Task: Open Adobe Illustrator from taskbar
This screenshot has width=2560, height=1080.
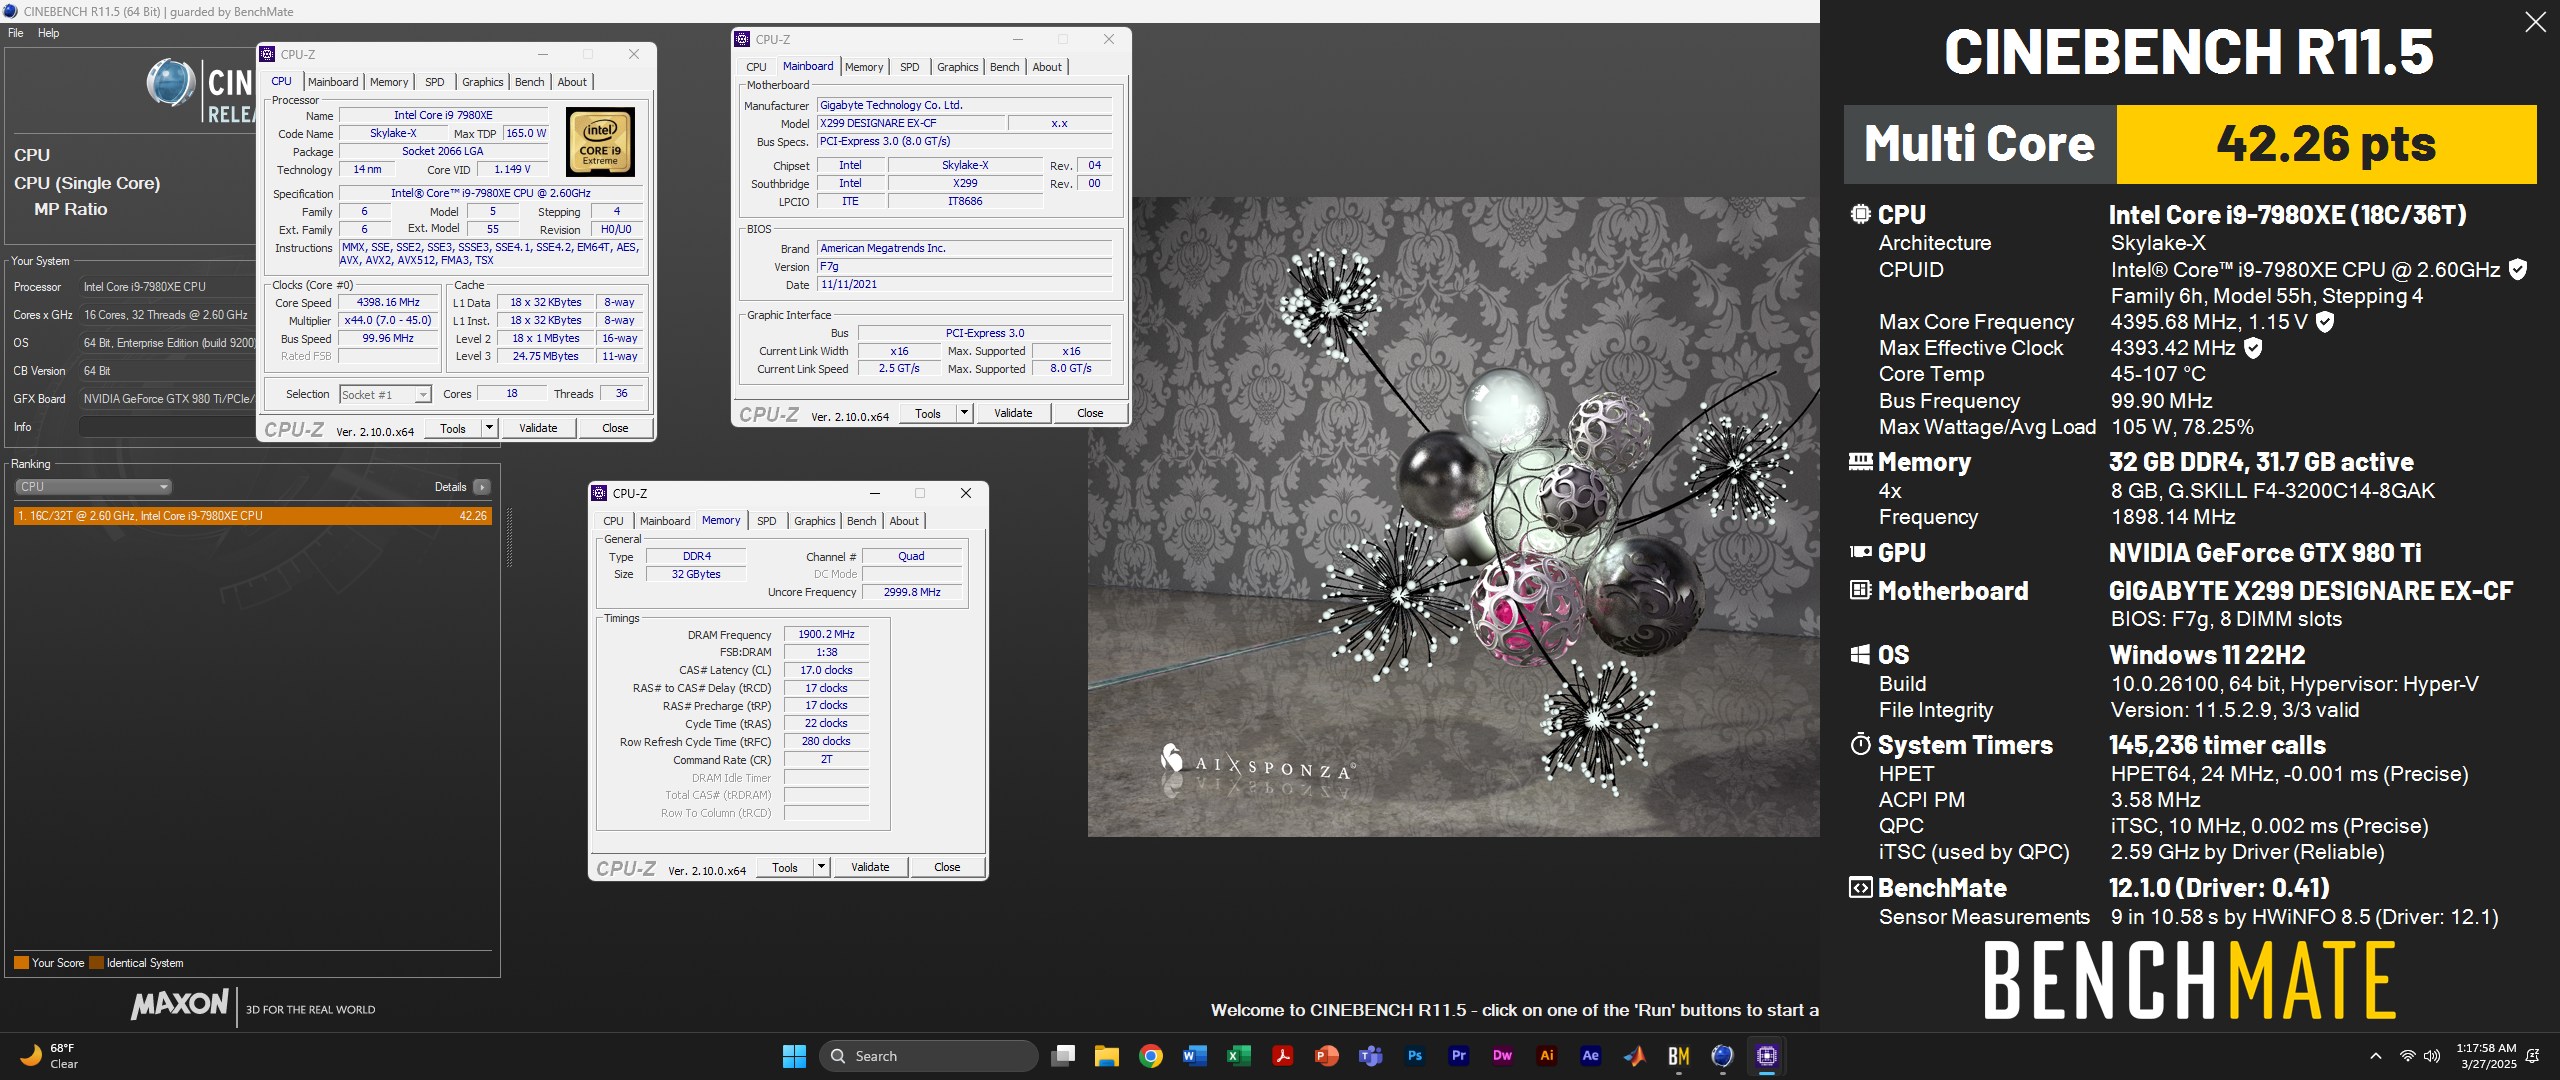Action: (x=1546, y=1056)
